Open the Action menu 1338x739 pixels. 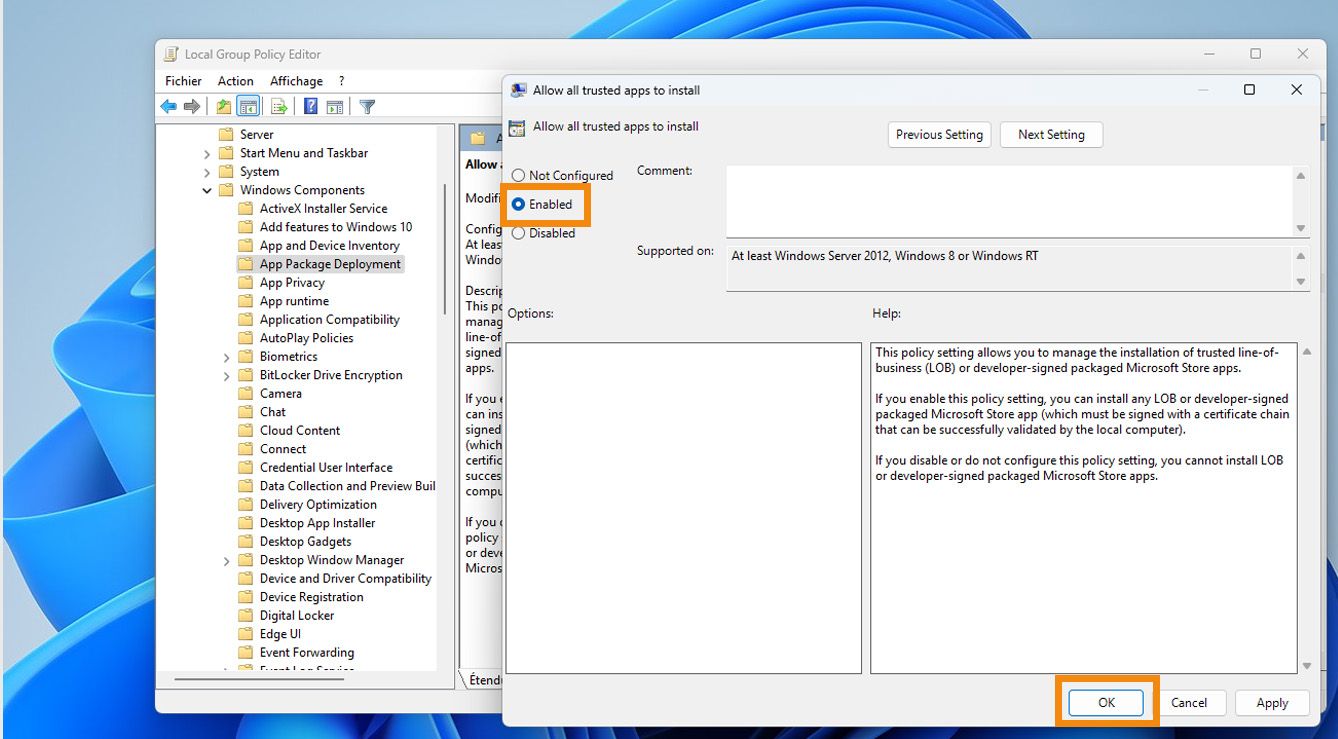tap(236, 81)
